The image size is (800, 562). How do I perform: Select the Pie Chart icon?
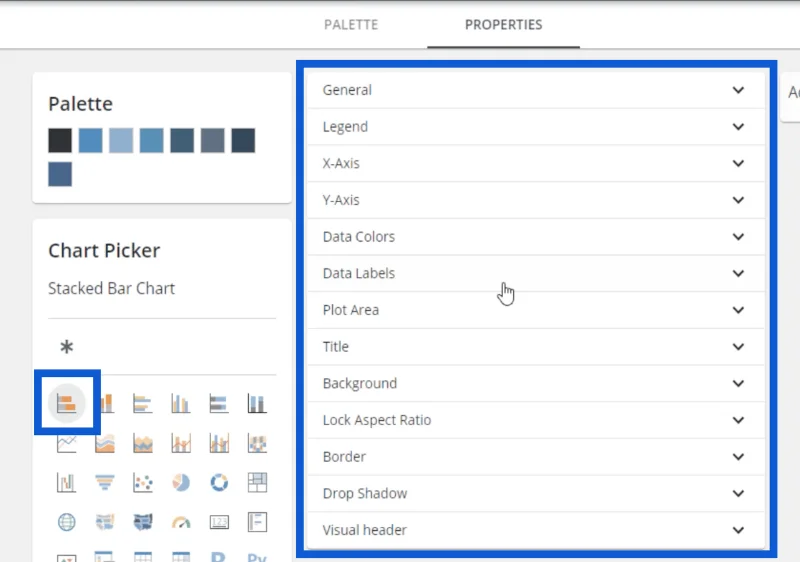pos(181,482)
